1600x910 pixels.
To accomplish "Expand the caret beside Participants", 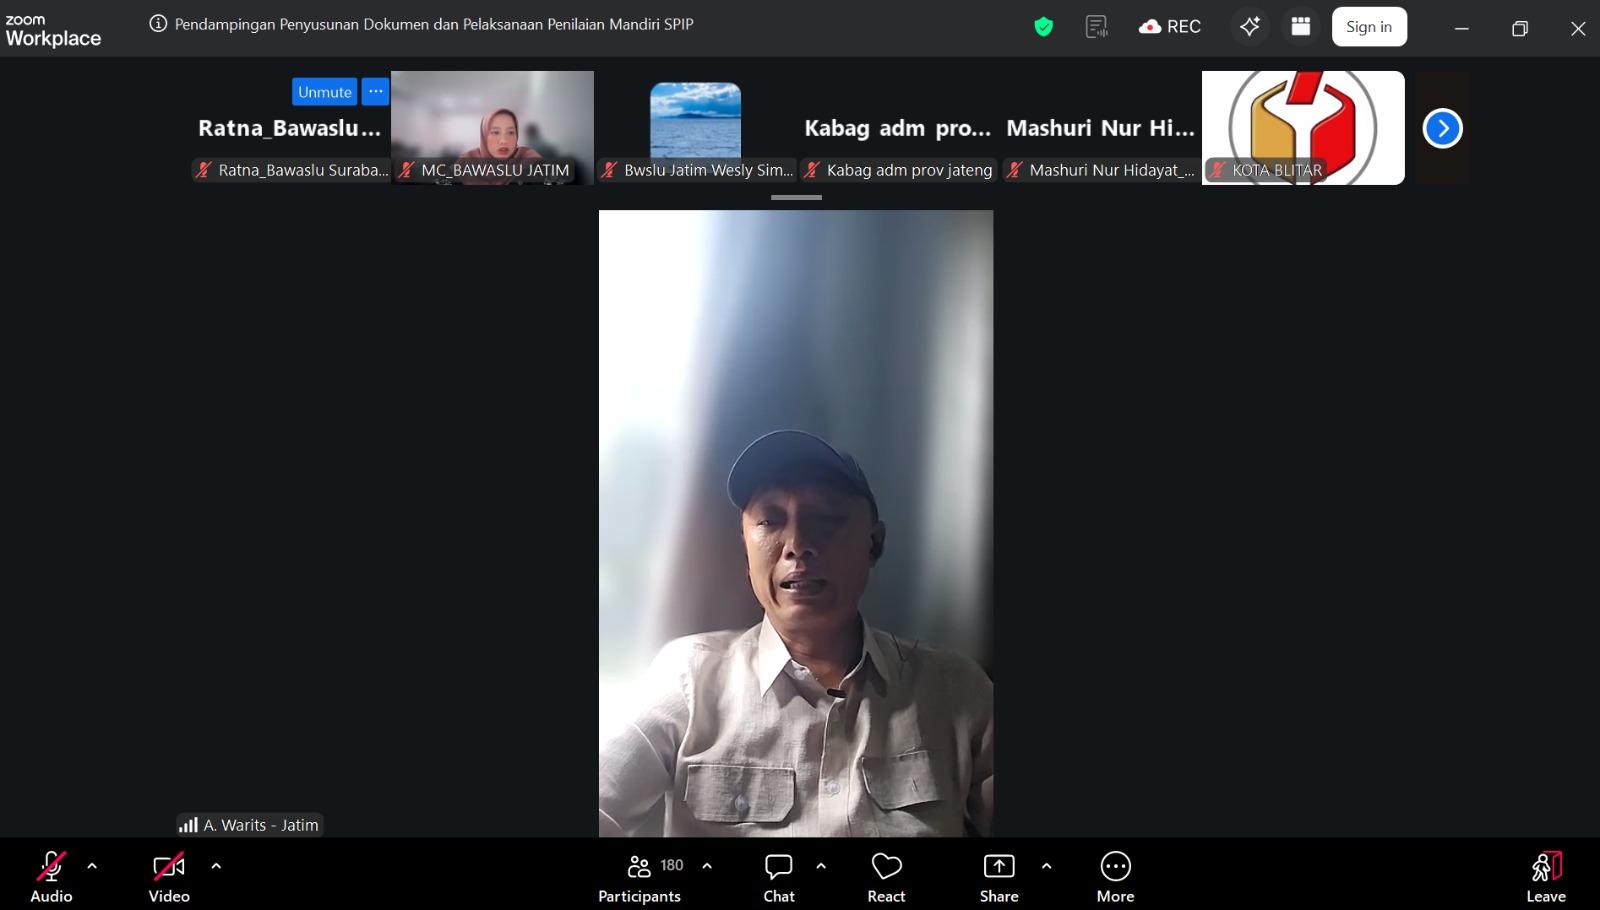I will [707, 866].
